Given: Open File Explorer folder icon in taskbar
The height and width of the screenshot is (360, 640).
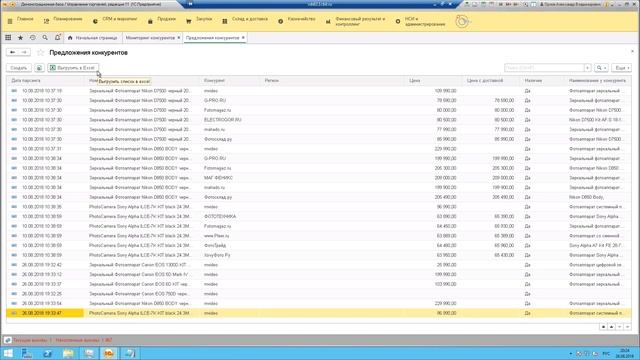Looking at the screenshot, I should pyautogui.click(x=68, y=353).
